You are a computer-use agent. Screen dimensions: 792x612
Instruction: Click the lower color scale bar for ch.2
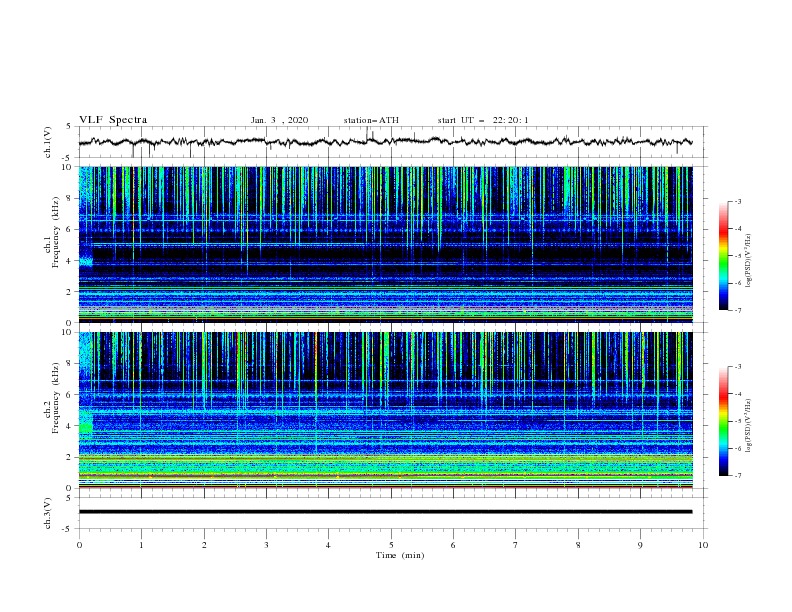point(723,421)
